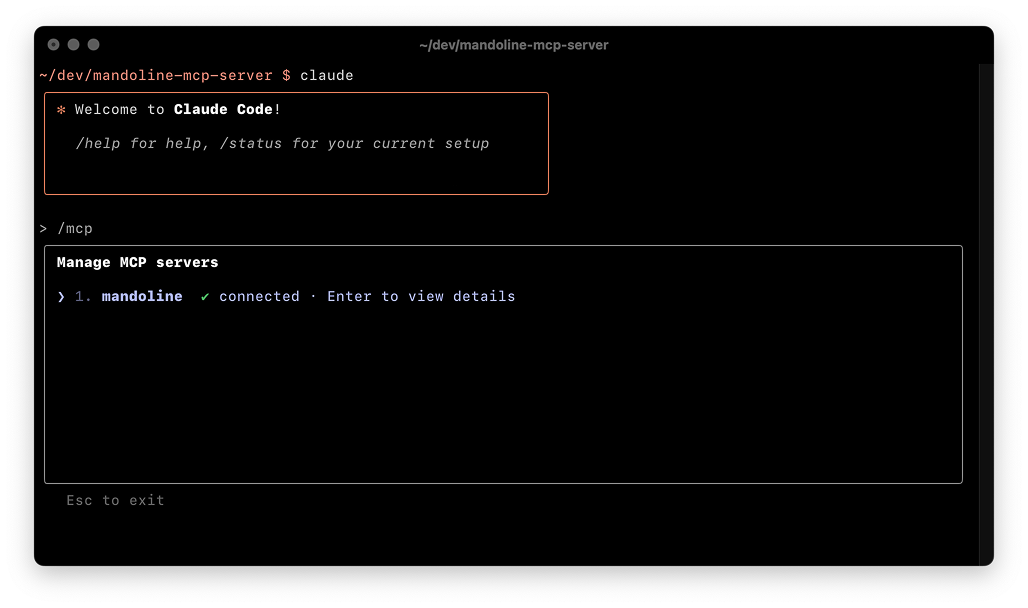Click the dollar-sign prompt in the shell line
The height and width of the screenshot is (608, 1028).
(288, 75)
